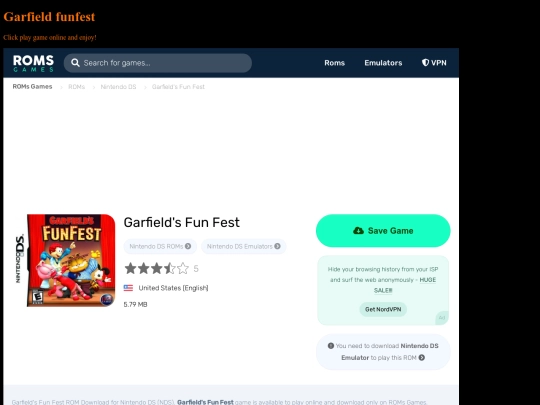
Task: Click the emulator notice arrow icon
Action: click(422, 358)
